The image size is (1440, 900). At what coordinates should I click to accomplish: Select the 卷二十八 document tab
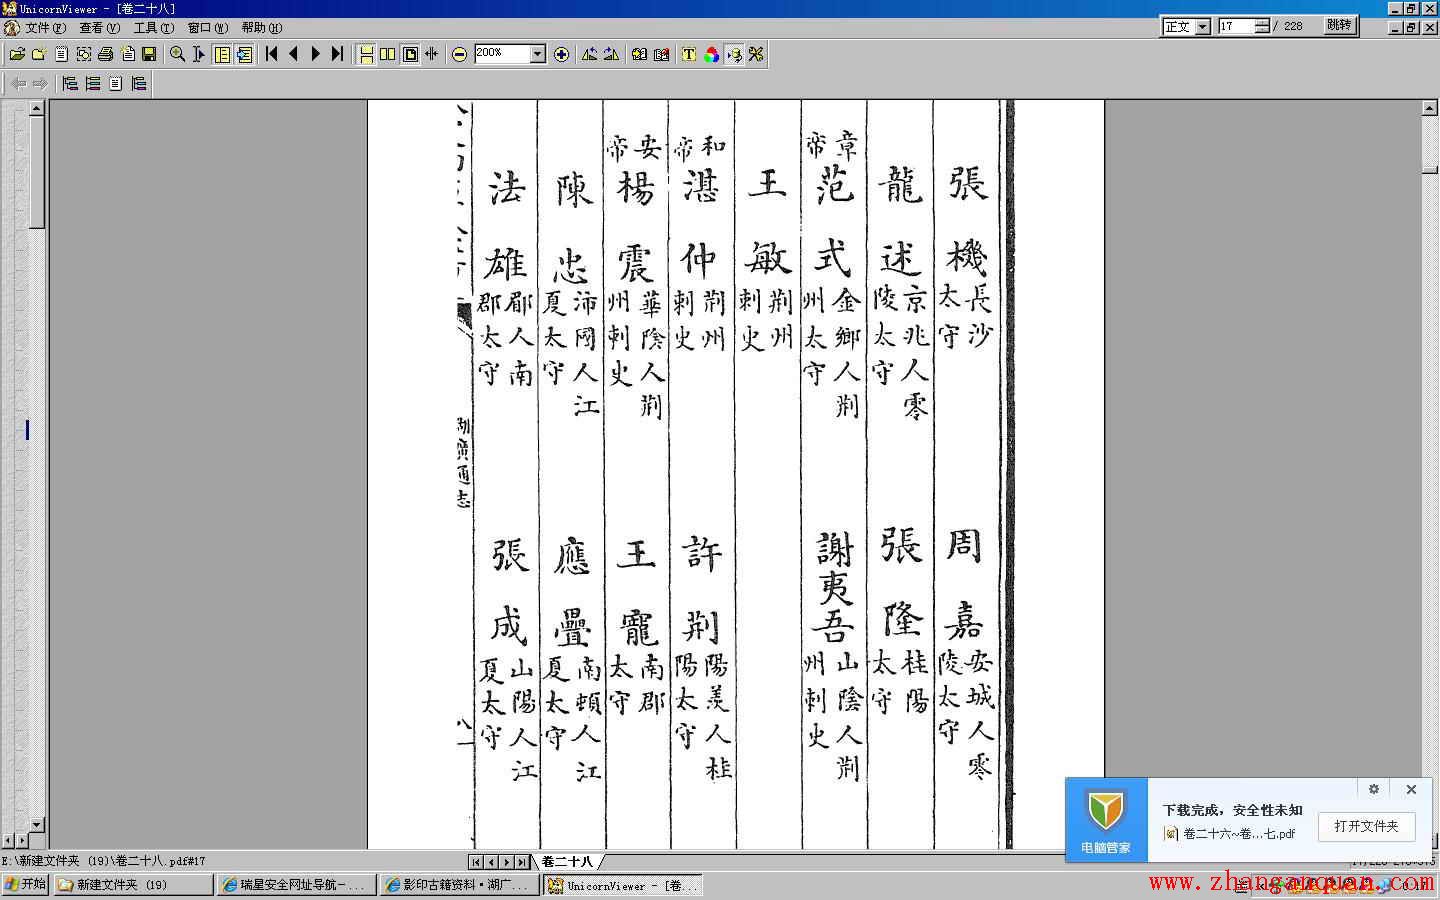[x=568, y=861]
